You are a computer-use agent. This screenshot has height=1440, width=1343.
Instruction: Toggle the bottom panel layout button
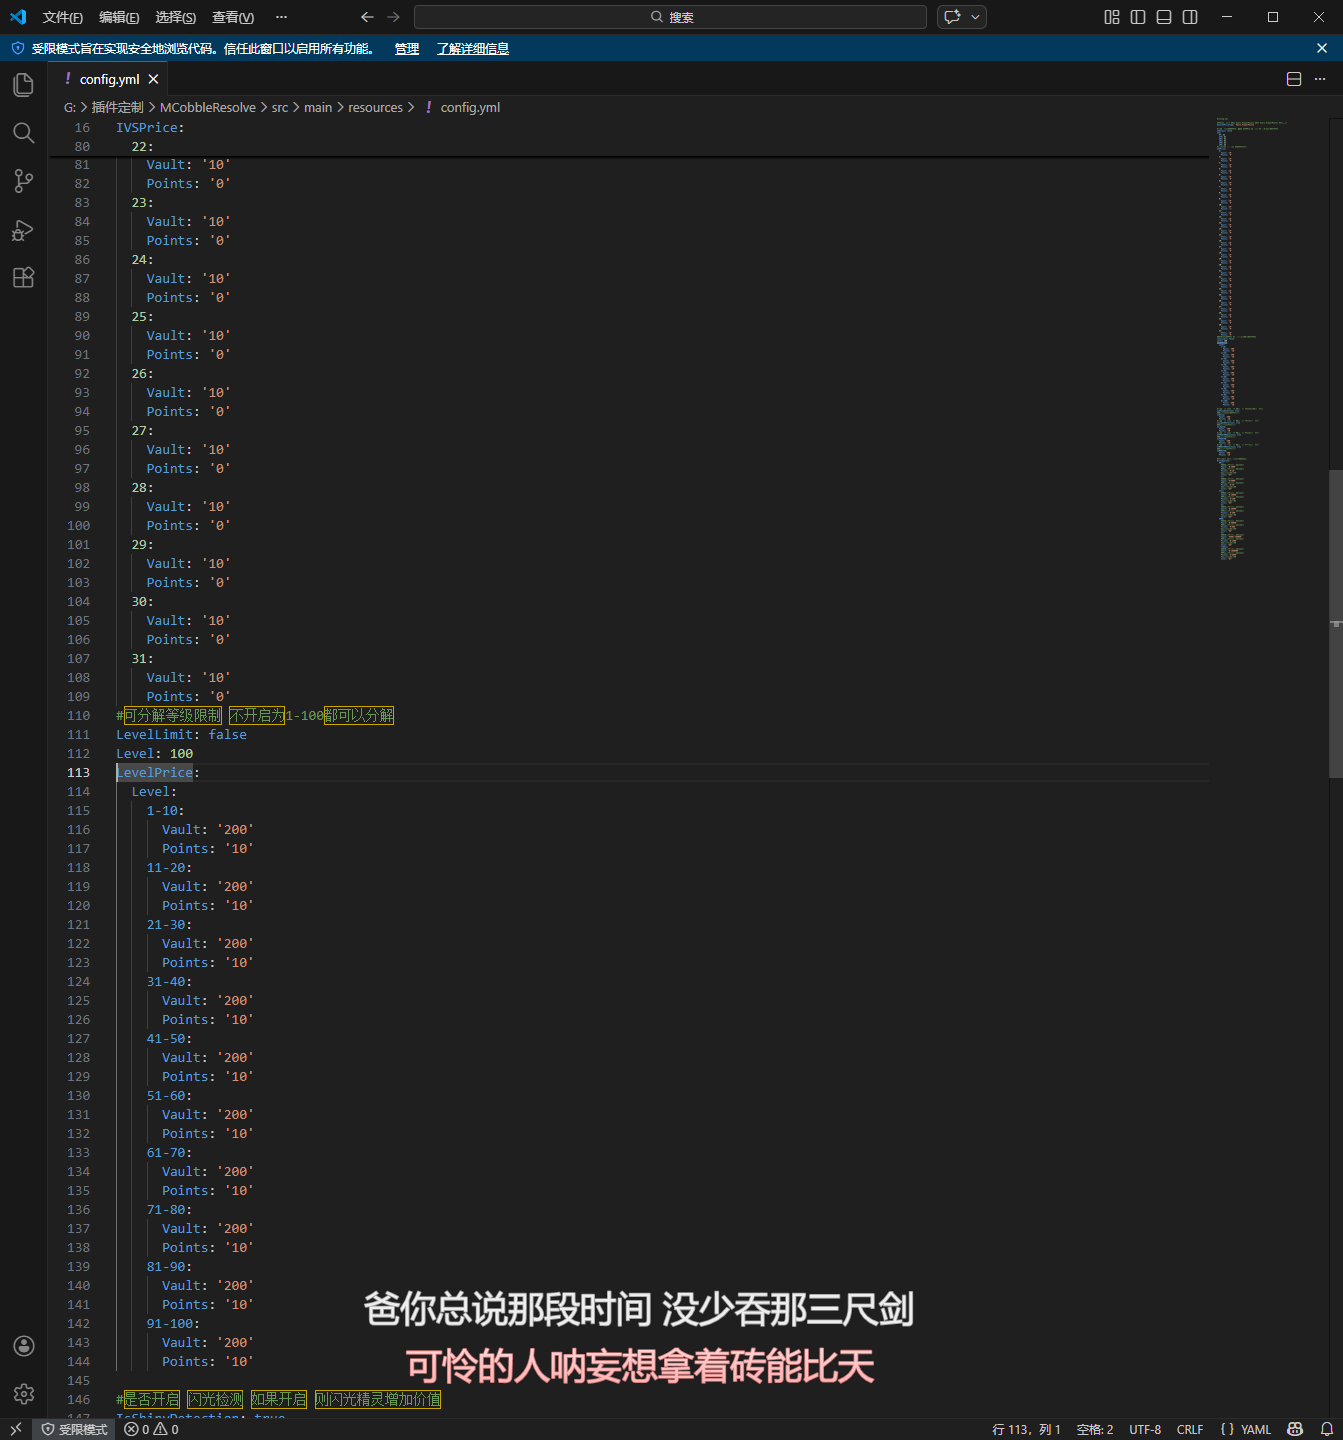point(1164,17)
